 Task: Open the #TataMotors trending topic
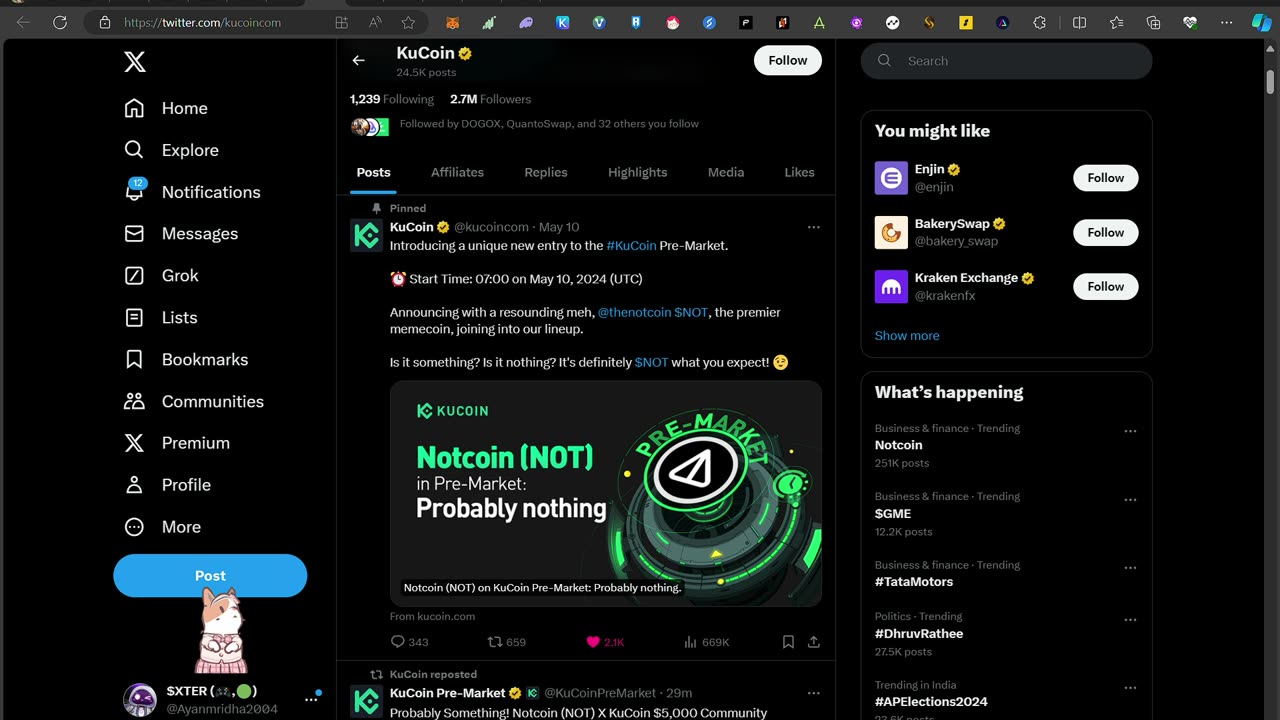click(914, 582)
